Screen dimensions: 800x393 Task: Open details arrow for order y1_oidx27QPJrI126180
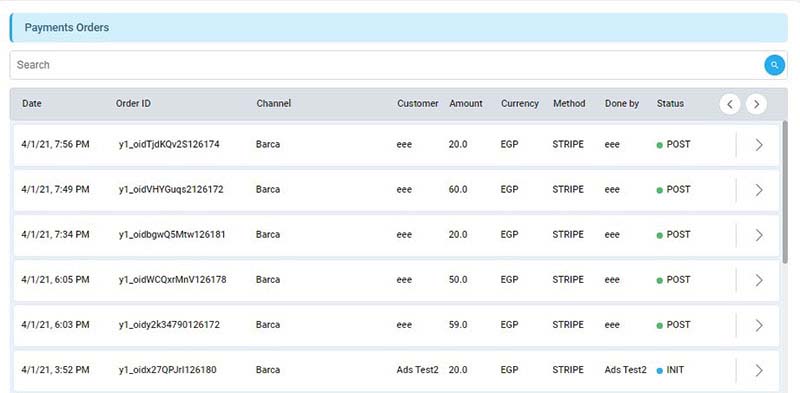[x=759, y=370]
